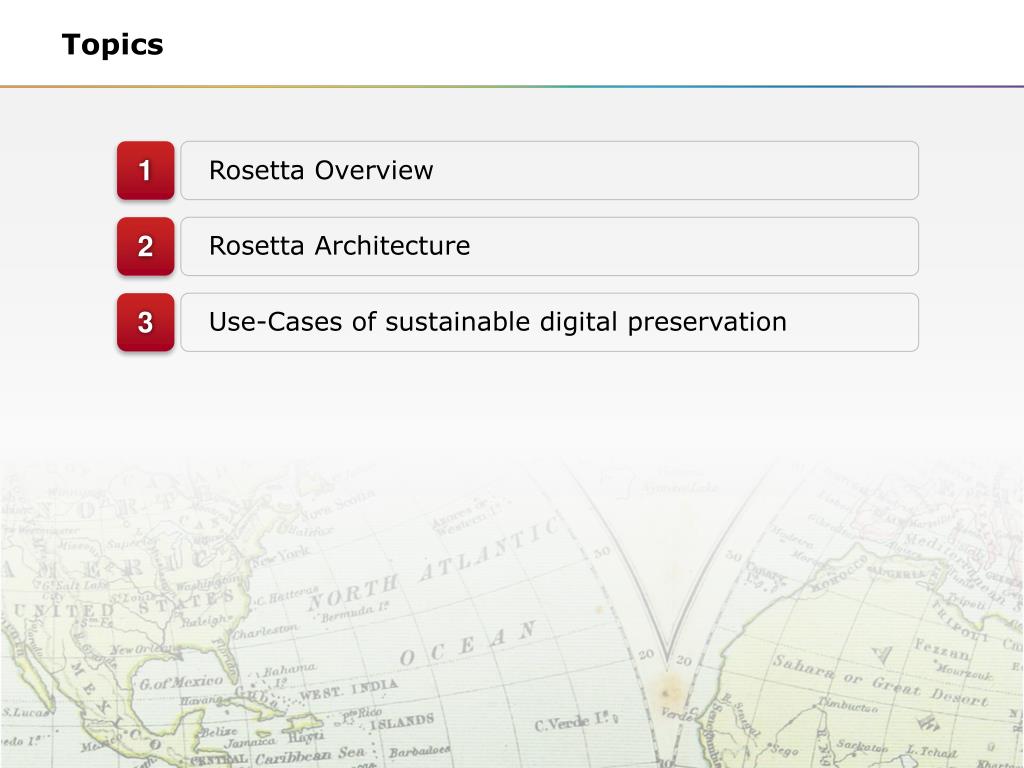
Task: Click the "Topics" slide title
Action: [112, 44]
